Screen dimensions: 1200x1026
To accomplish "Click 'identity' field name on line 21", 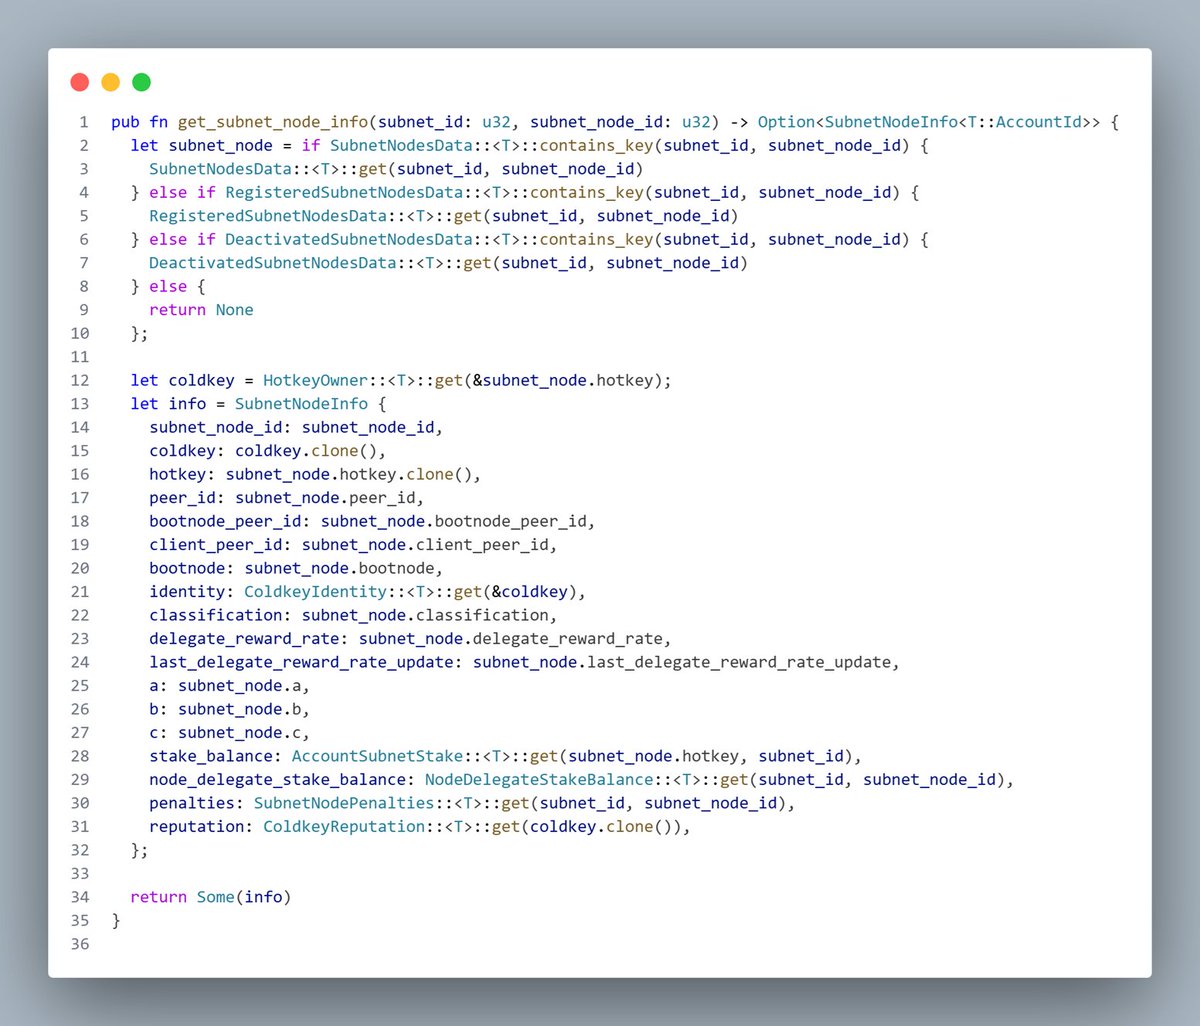I will pos(188,592).
